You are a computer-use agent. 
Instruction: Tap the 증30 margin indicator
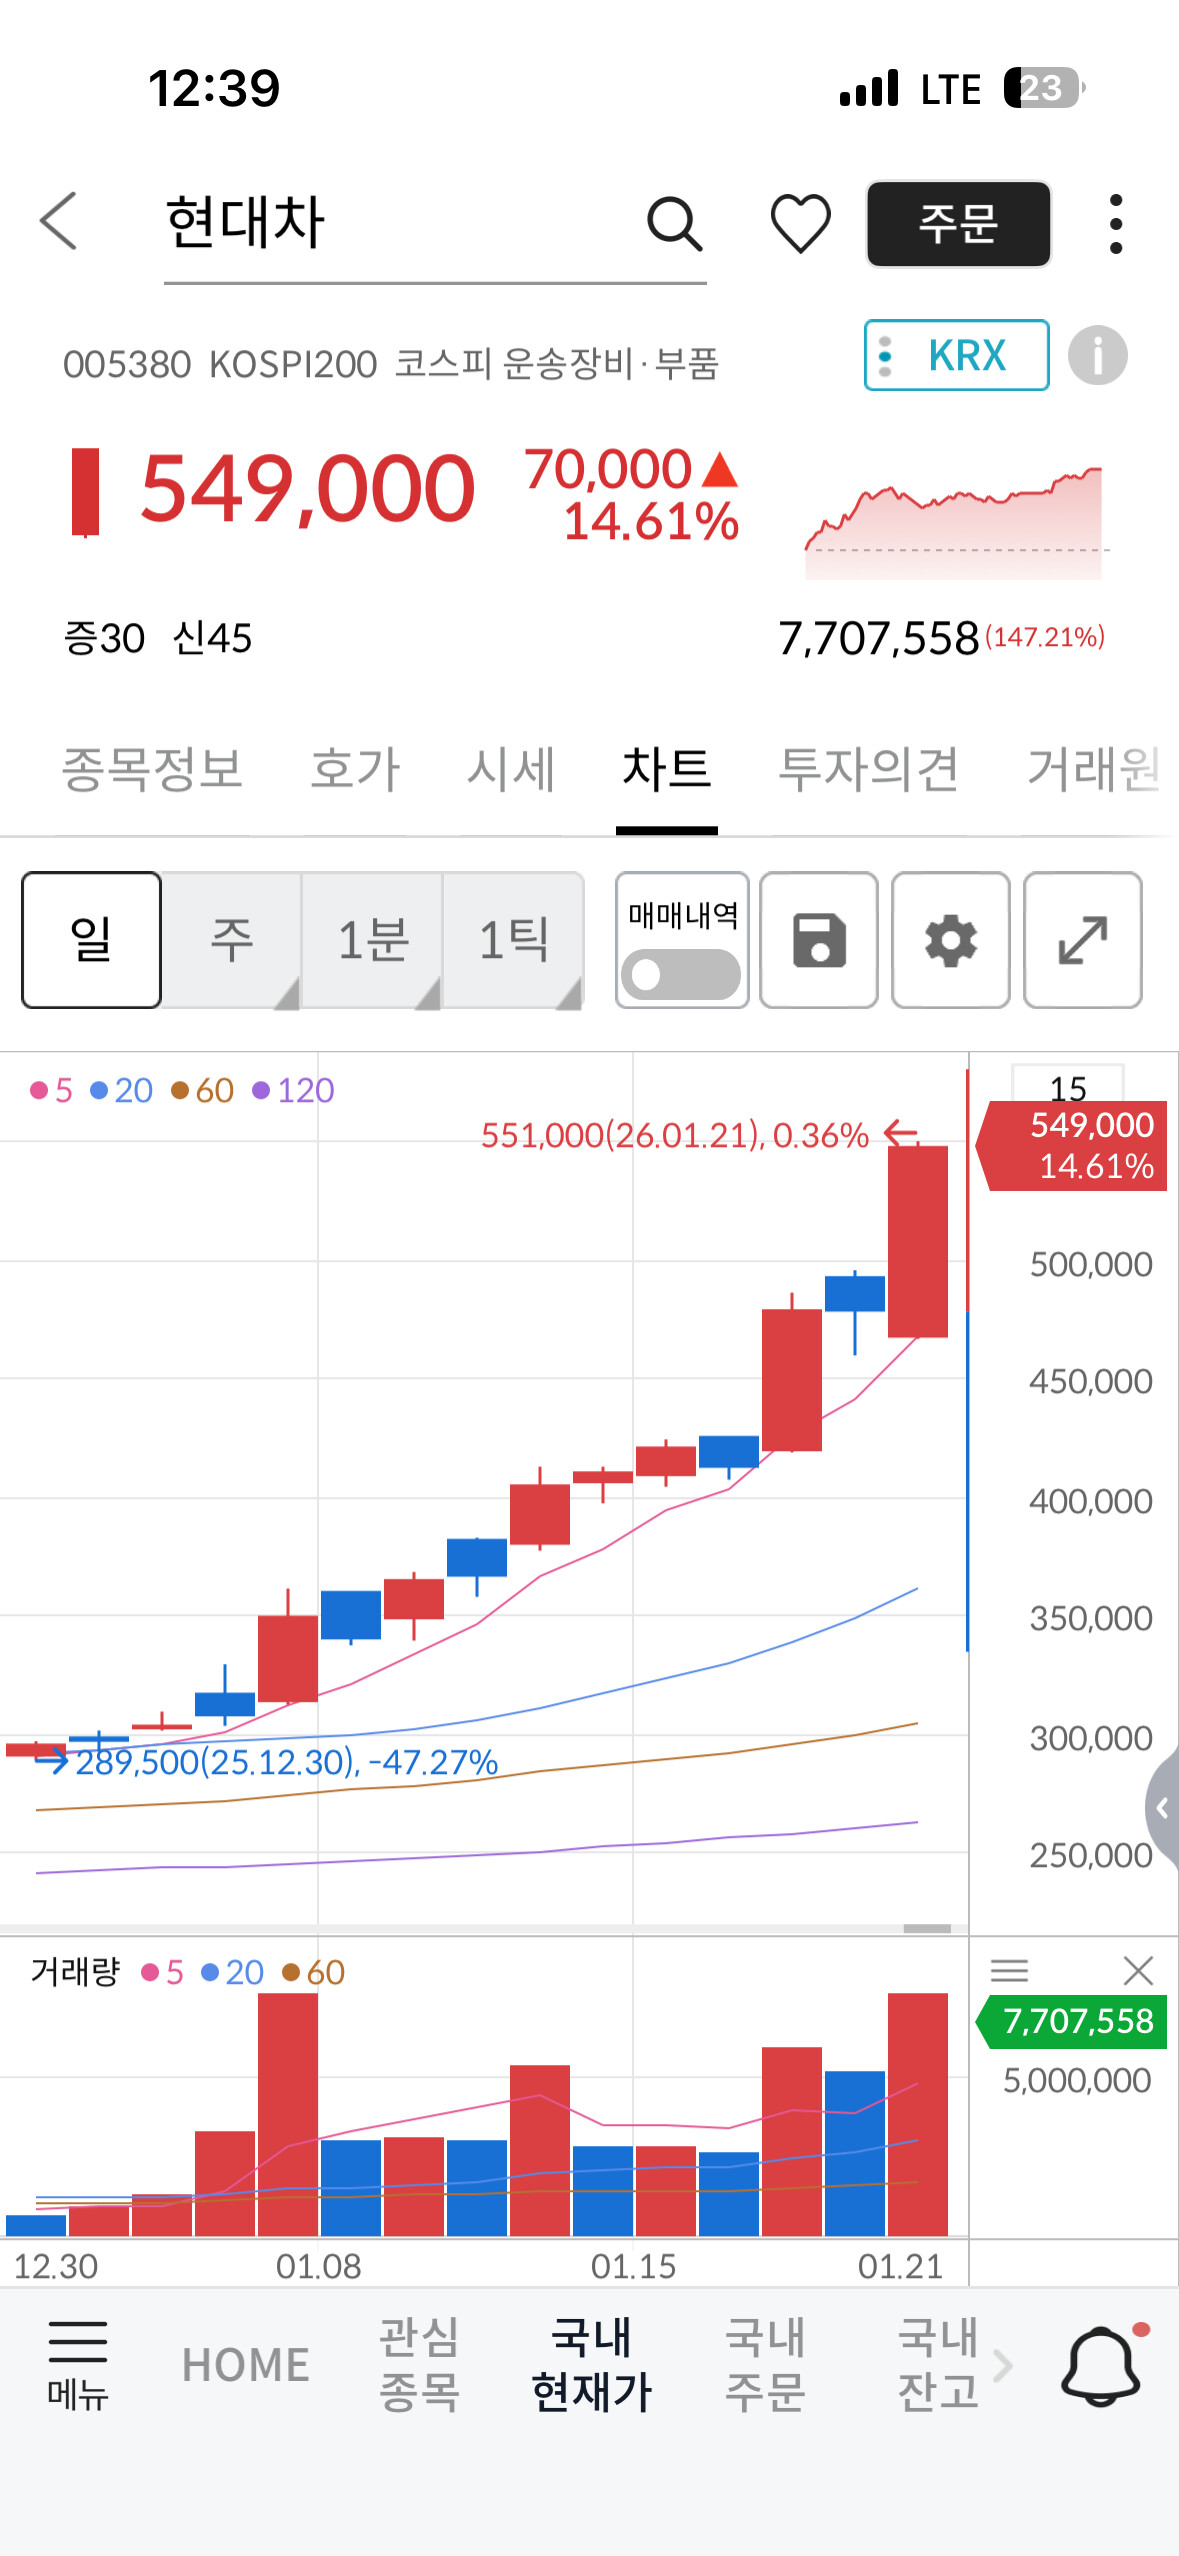[104, 638]
